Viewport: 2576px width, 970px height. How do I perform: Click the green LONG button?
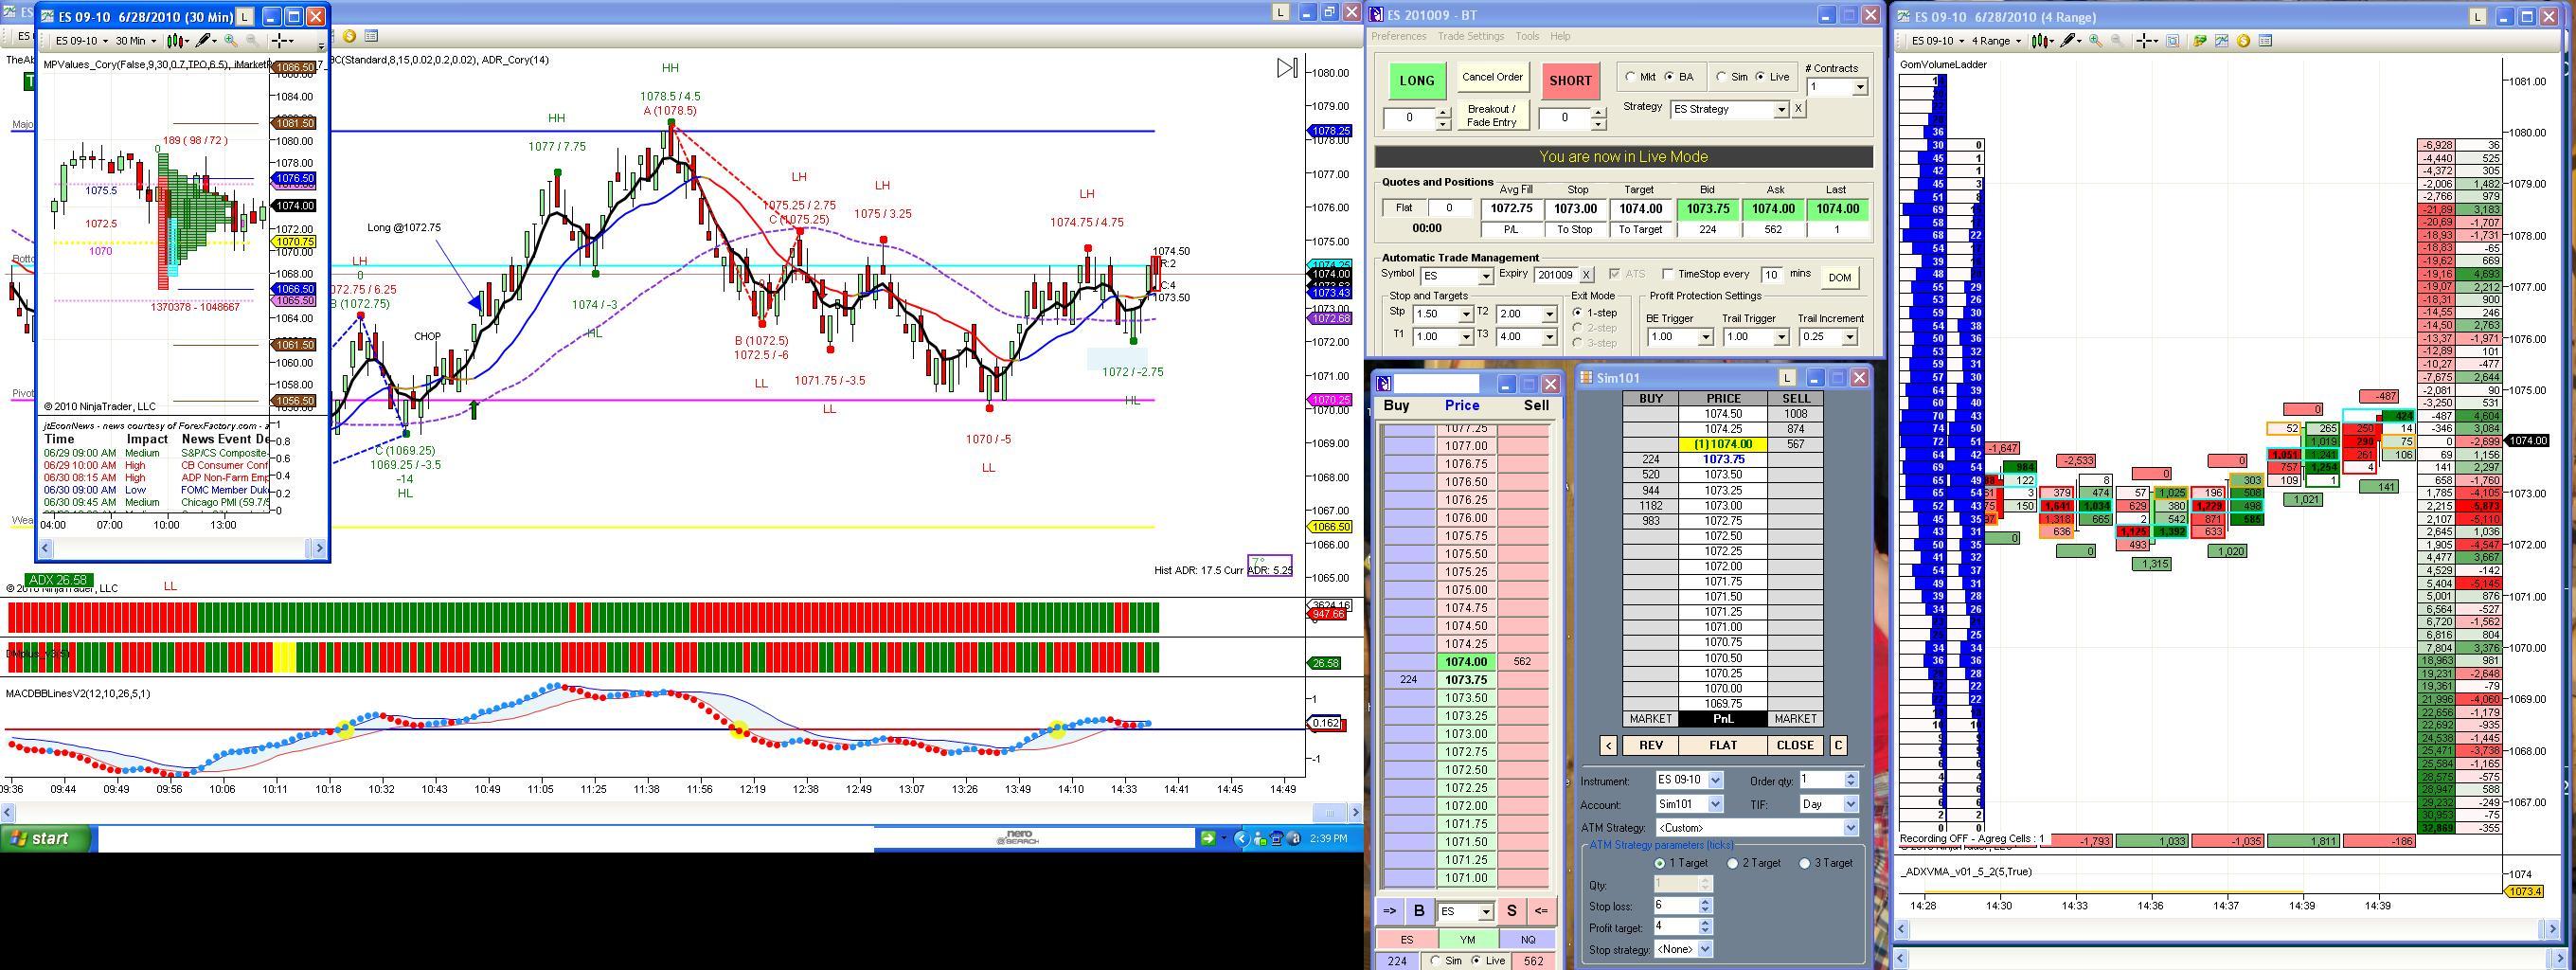click(1417, 81)
